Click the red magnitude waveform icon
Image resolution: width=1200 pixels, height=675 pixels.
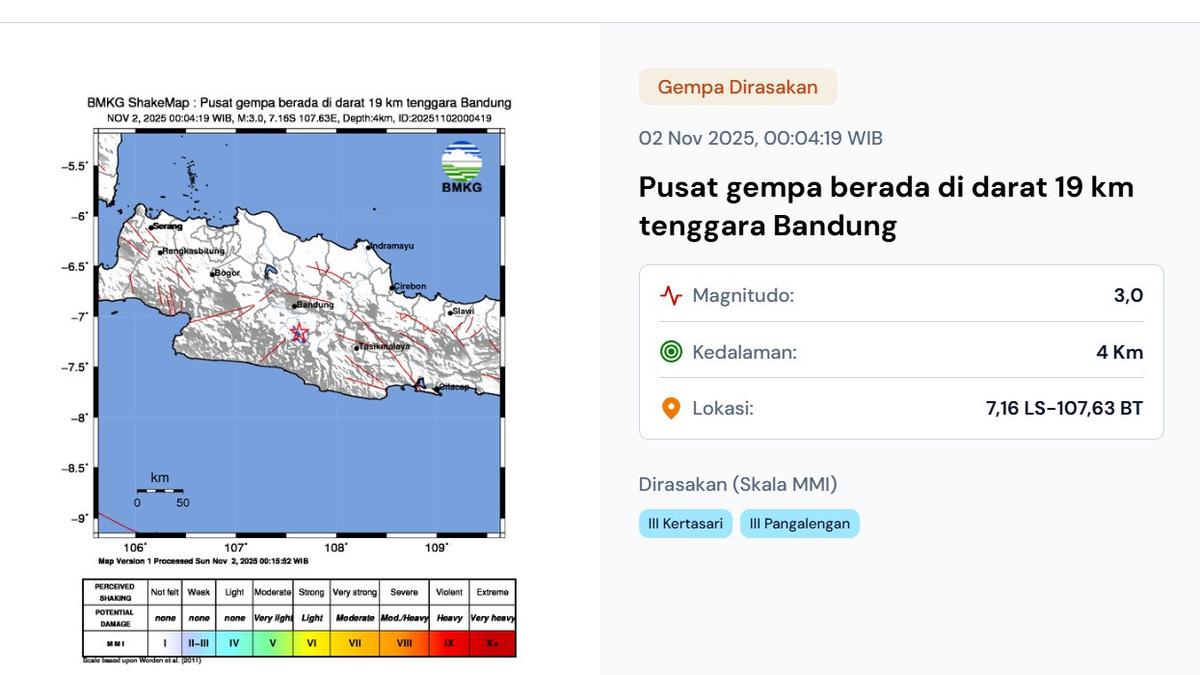671,296
